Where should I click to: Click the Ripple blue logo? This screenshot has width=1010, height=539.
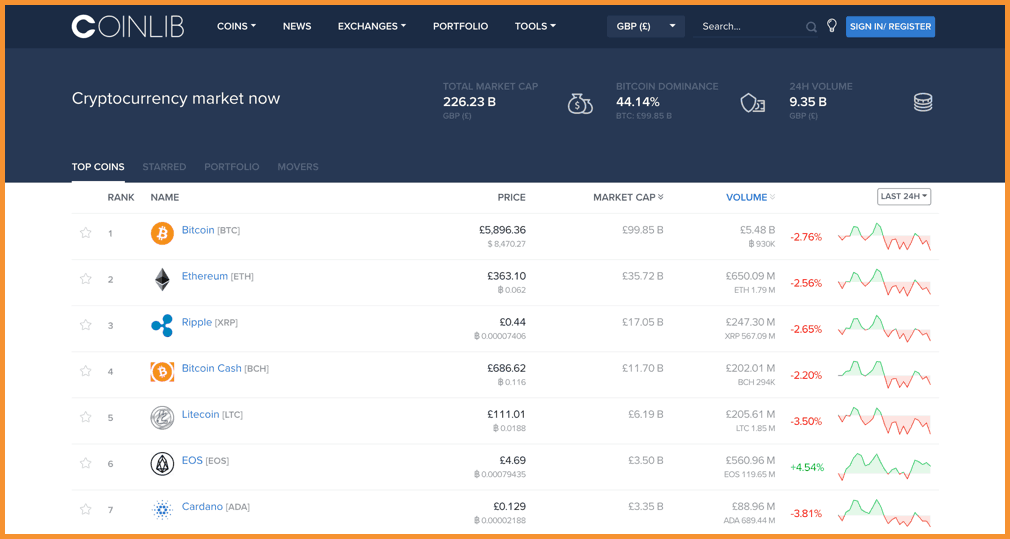pos(162,326)
